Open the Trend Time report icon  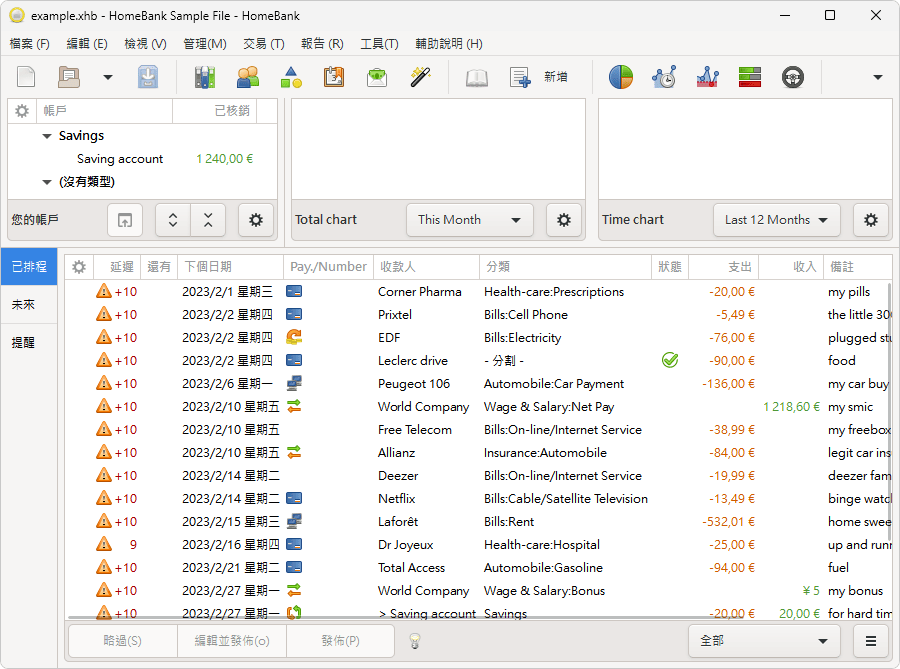coord(664,77)
